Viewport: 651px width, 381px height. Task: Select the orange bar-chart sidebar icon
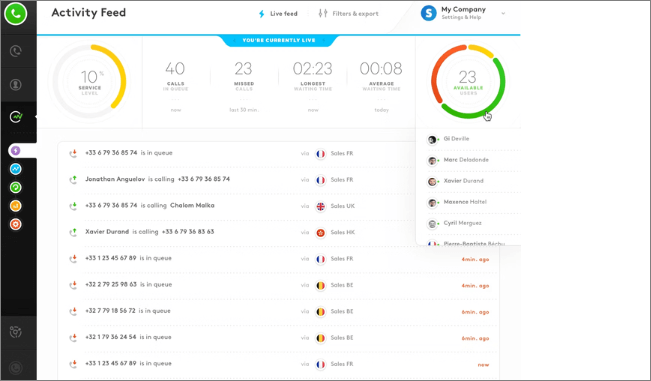coord(16,206)
